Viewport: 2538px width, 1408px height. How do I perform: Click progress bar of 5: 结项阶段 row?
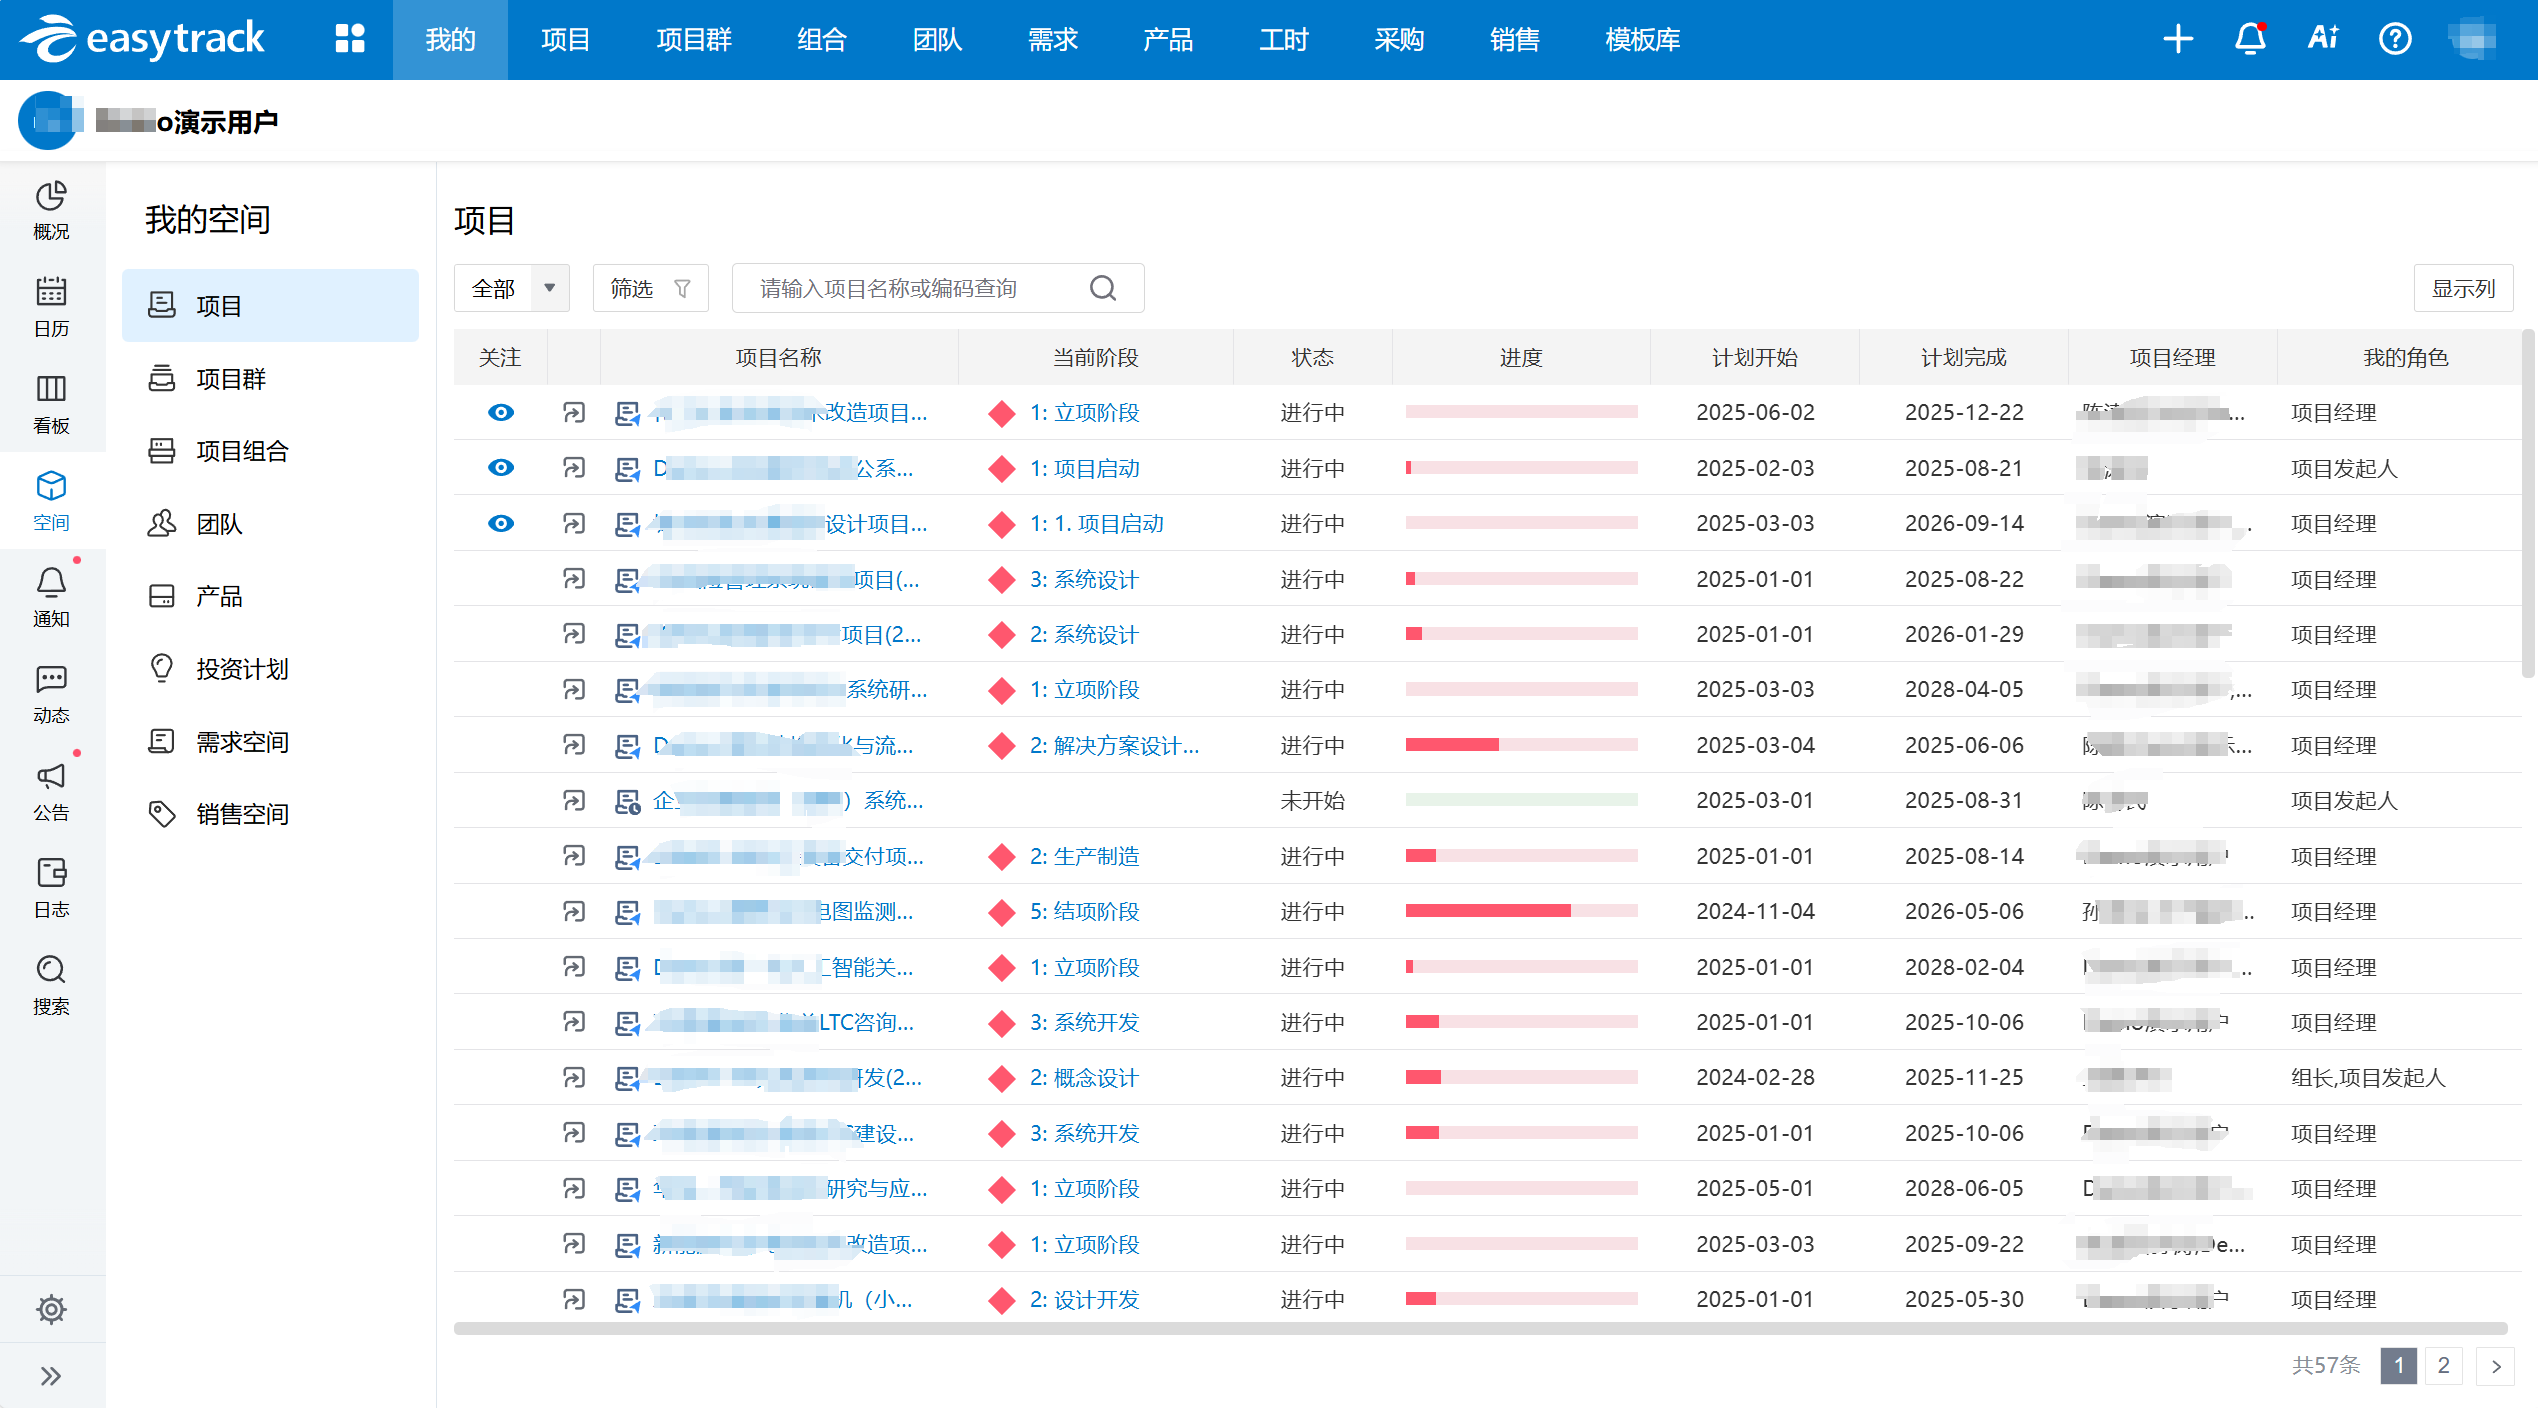[1520, 911]
